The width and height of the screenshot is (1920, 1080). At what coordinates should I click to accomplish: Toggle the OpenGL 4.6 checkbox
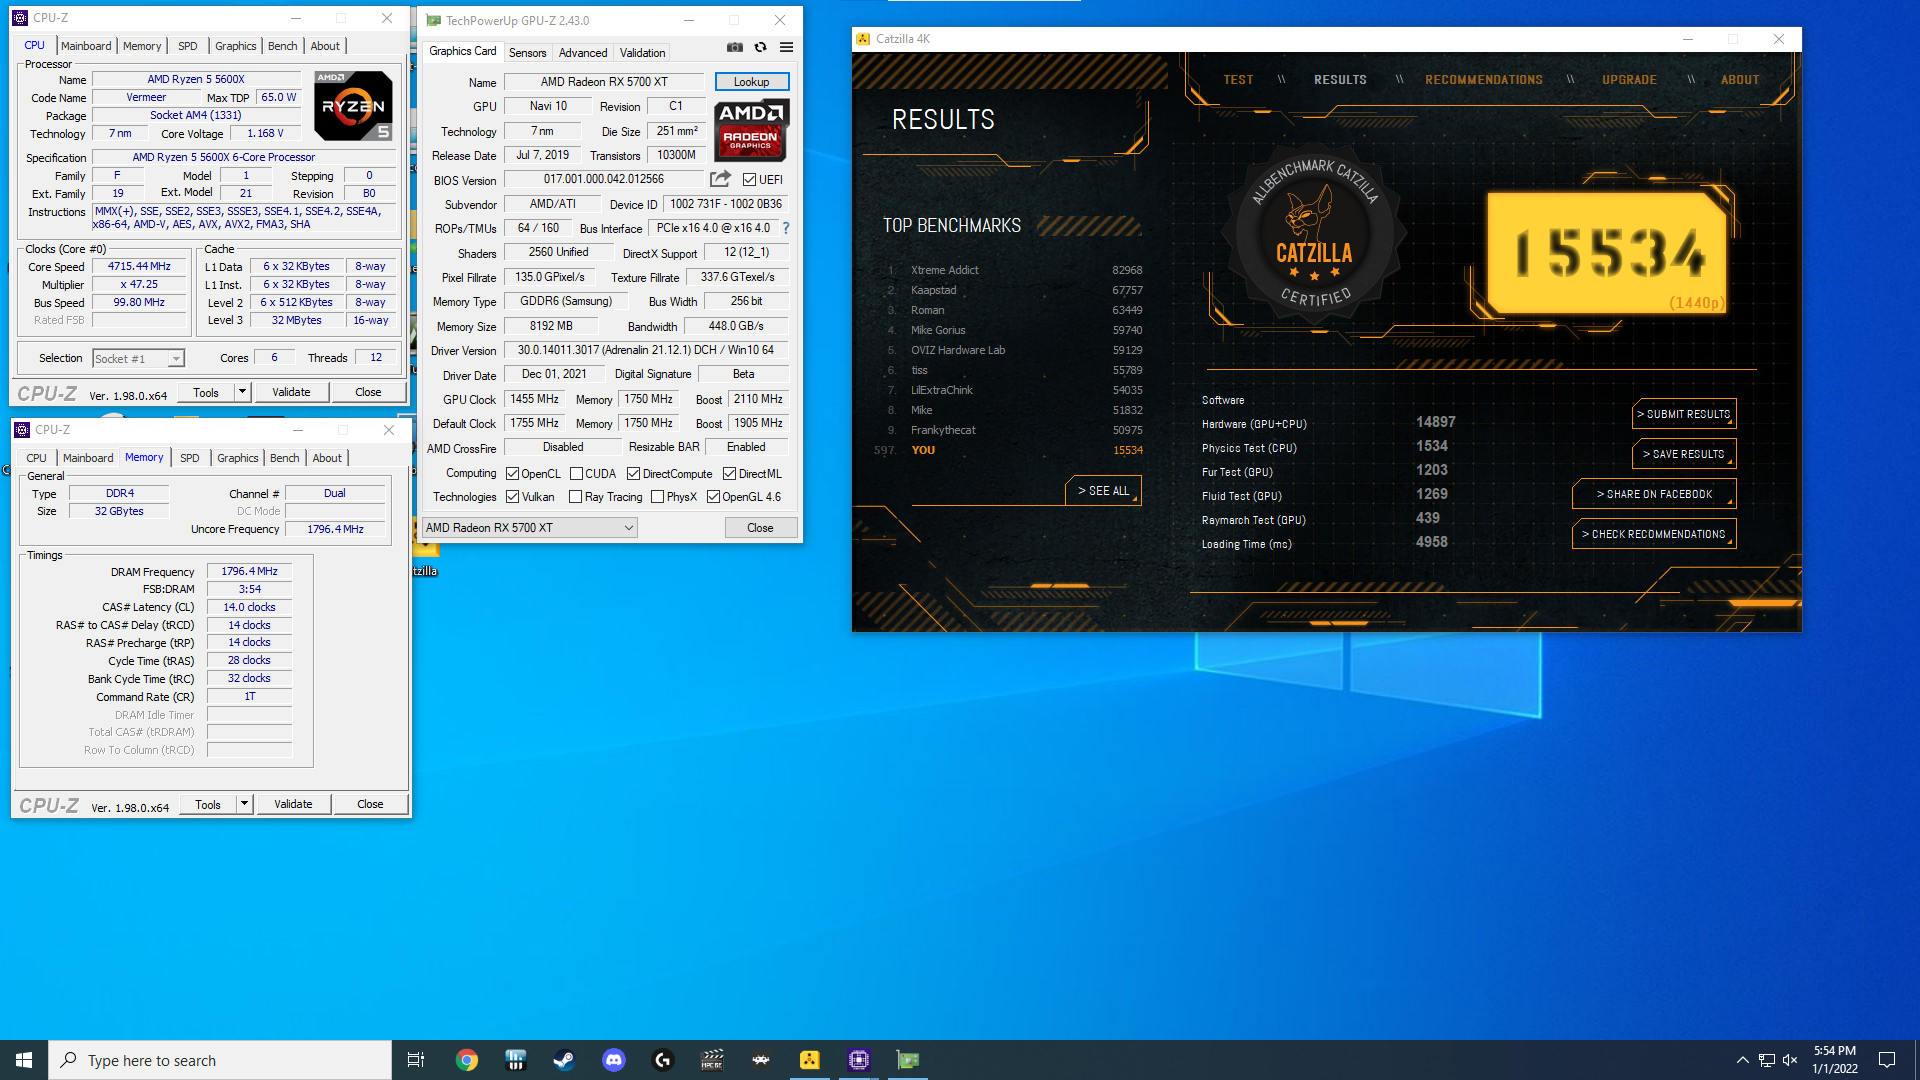pos(714,497)
